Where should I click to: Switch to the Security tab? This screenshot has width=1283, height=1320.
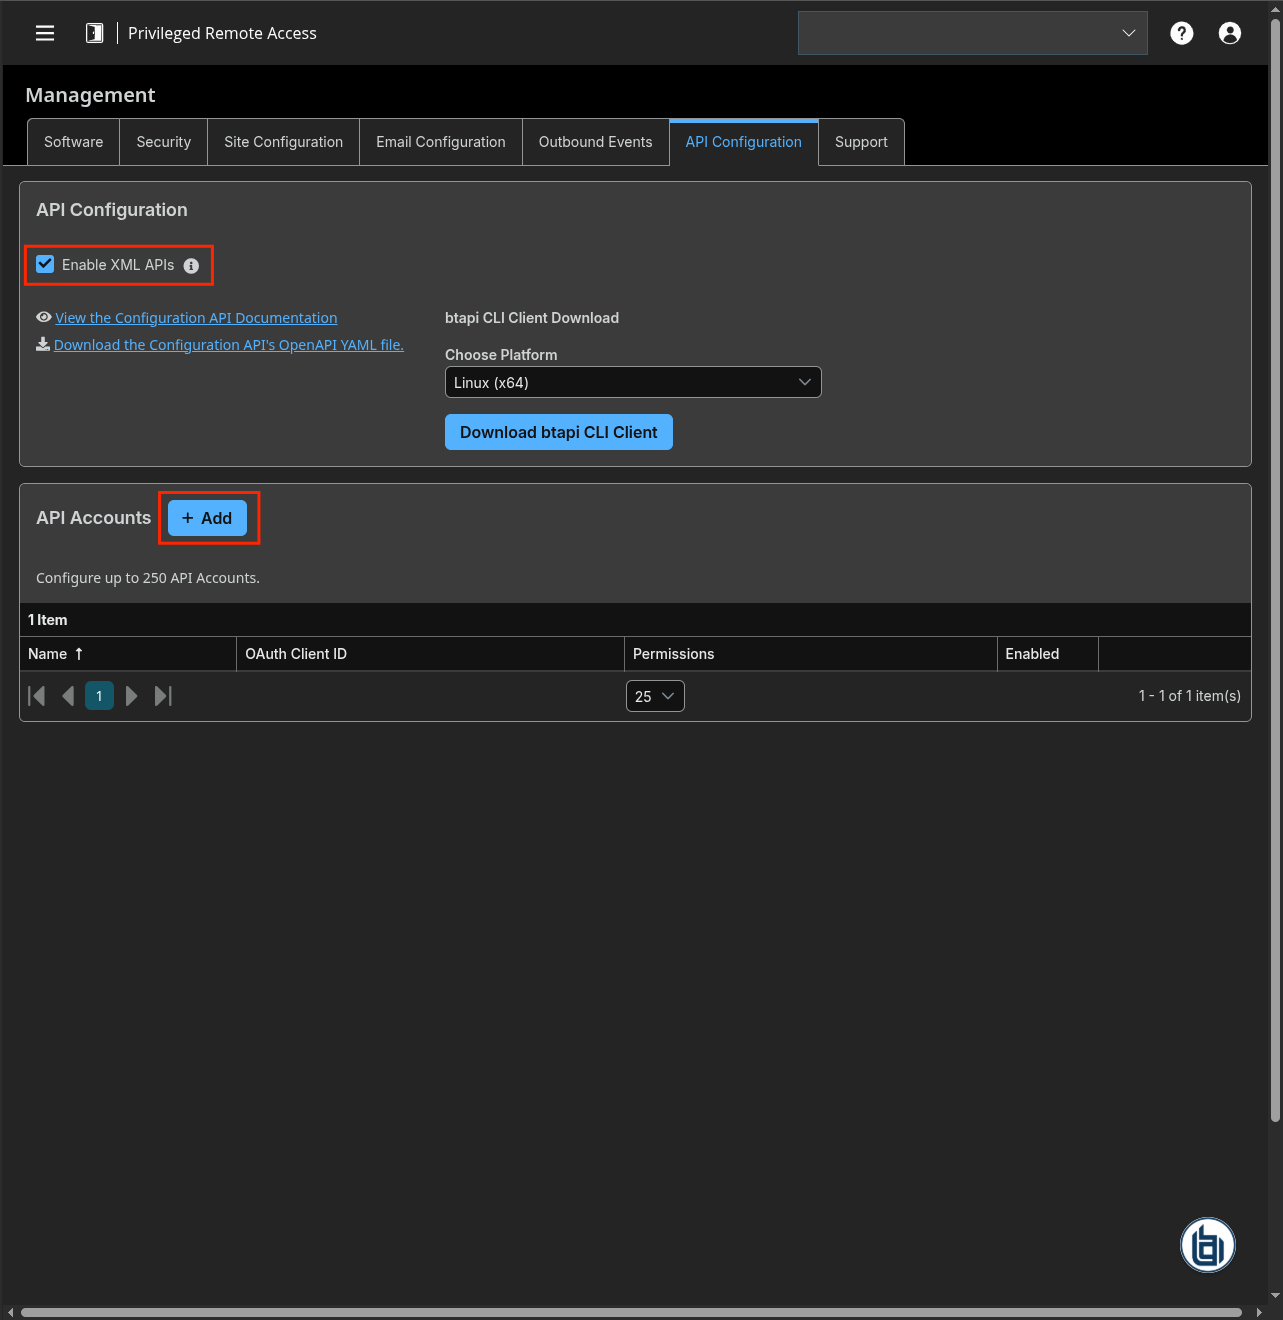163,142
